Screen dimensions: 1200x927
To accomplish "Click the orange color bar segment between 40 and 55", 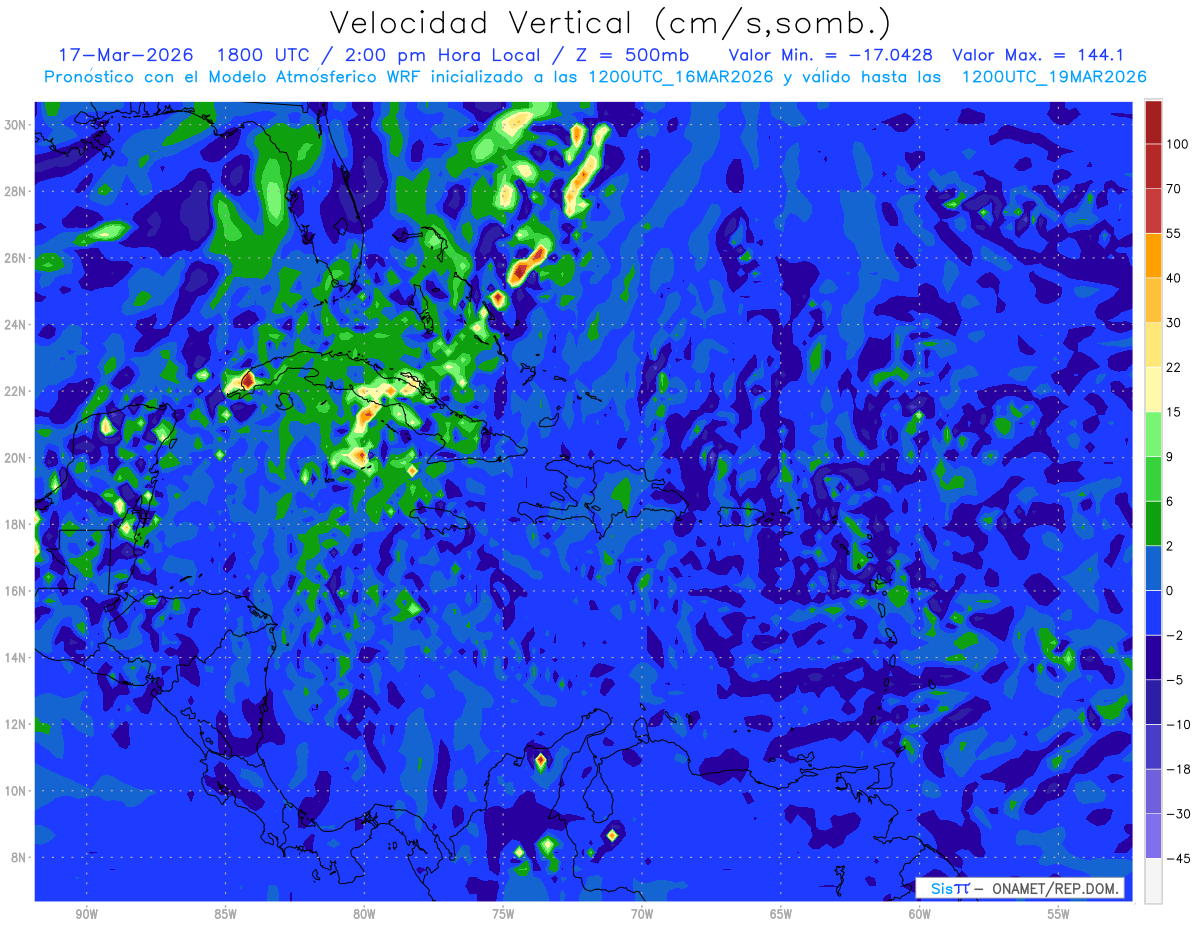I will coord(1153,255).
